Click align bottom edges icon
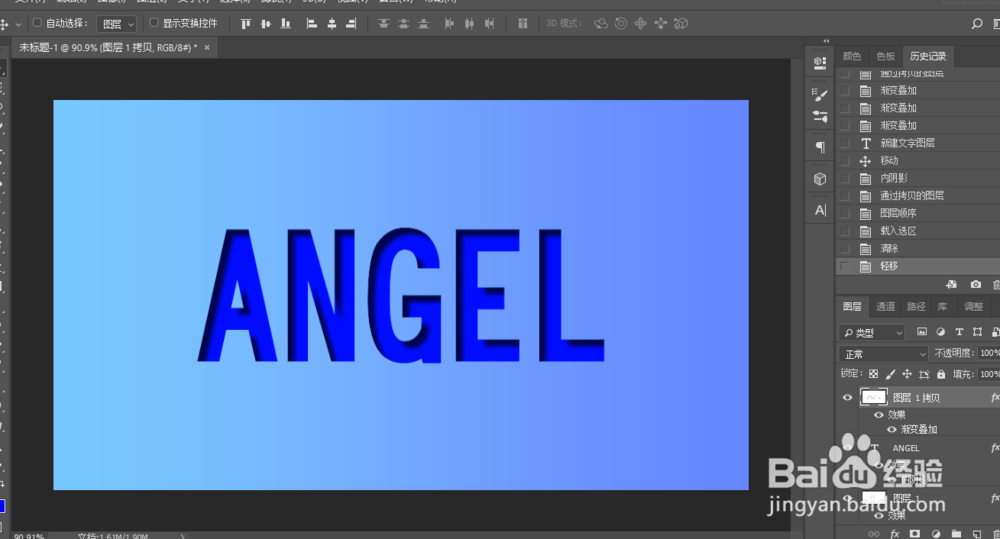 coord(286,24)
